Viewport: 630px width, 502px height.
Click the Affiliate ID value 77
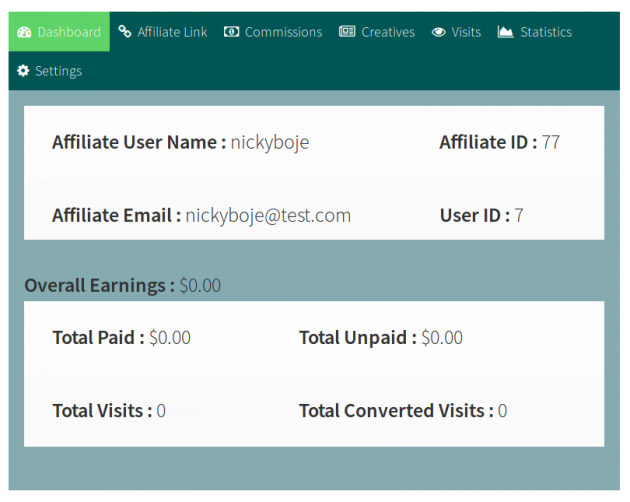(550, 142)
